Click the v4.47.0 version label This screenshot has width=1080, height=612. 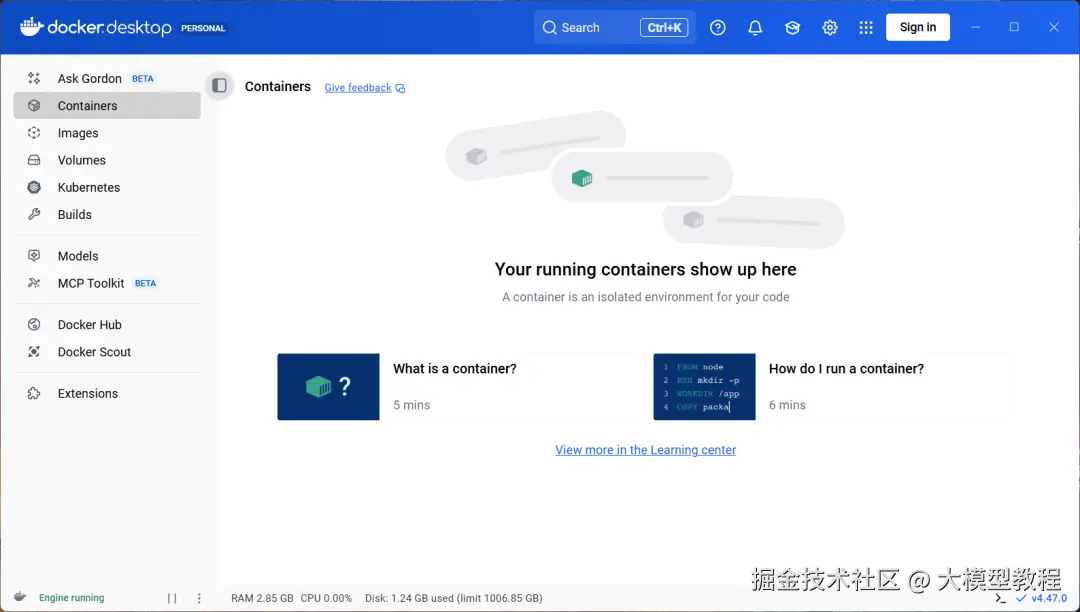pyautogui.click(x=1049, y=598)
